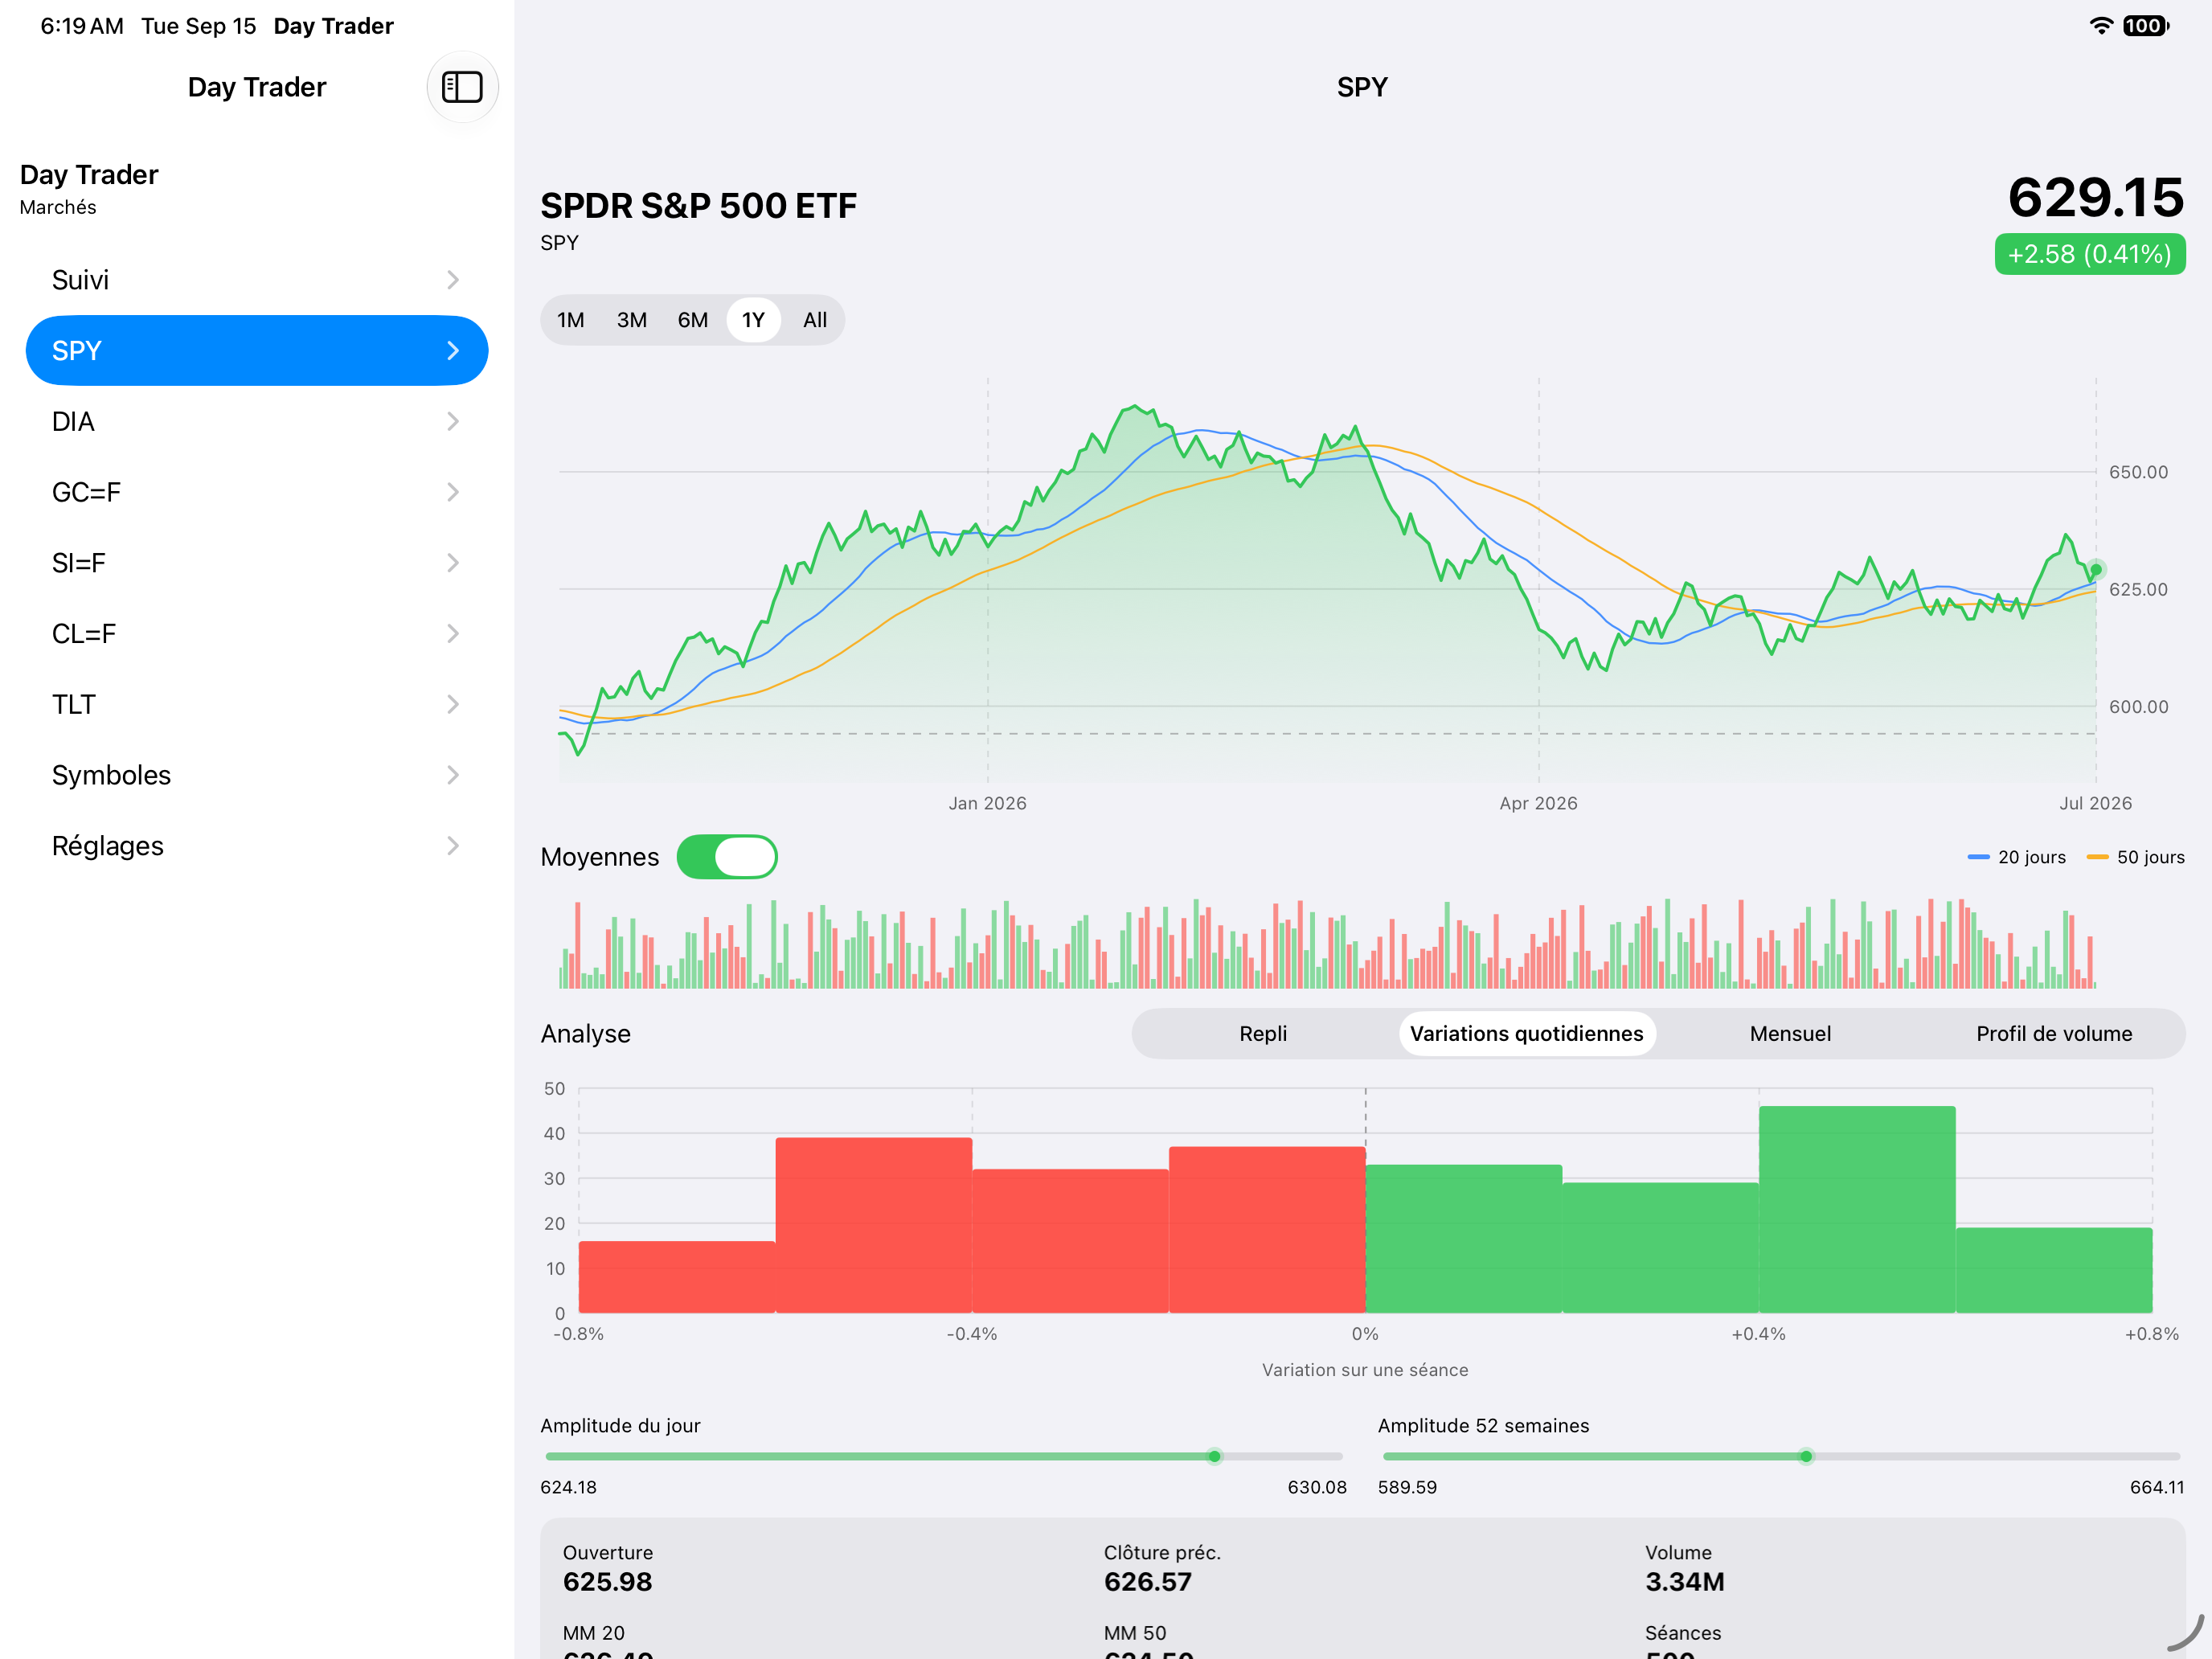Expand the DIA row chevron

pyautogui.click(x=453, y=422)
